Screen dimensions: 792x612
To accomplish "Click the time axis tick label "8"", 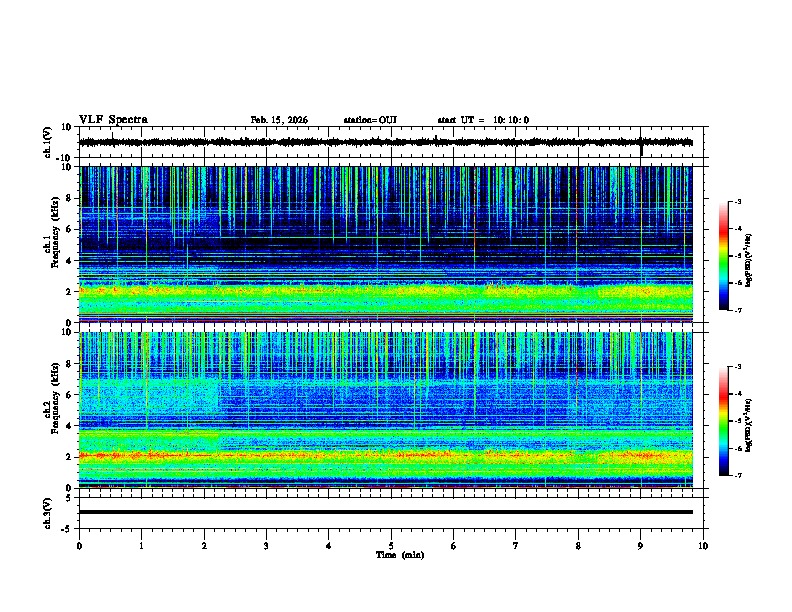I will click(x=578, y=546).
